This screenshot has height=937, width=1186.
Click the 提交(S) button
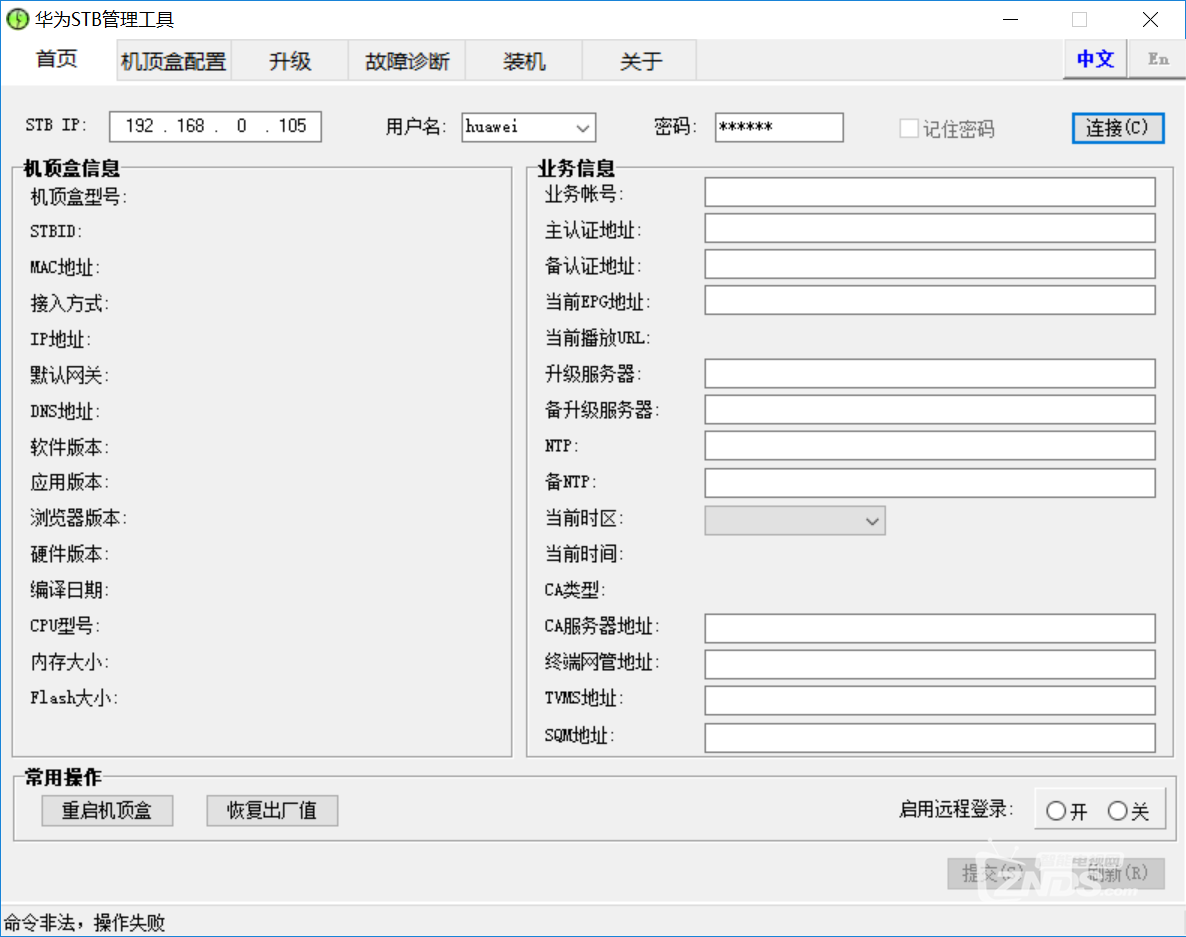(993, 874)
